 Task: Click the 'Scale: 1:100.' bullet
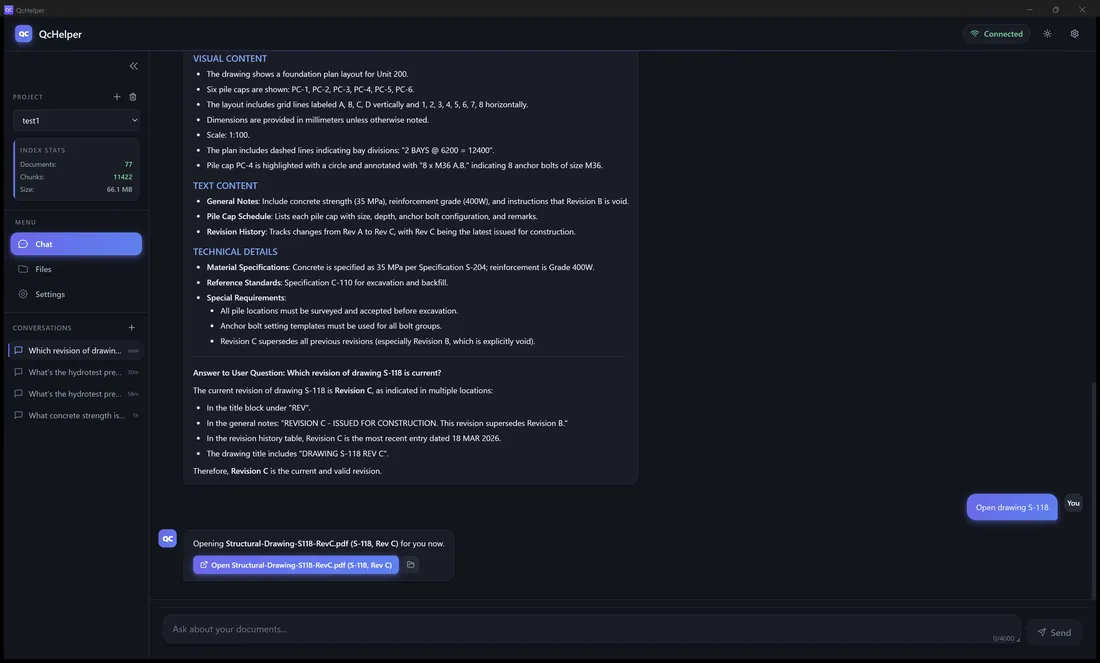228,135
